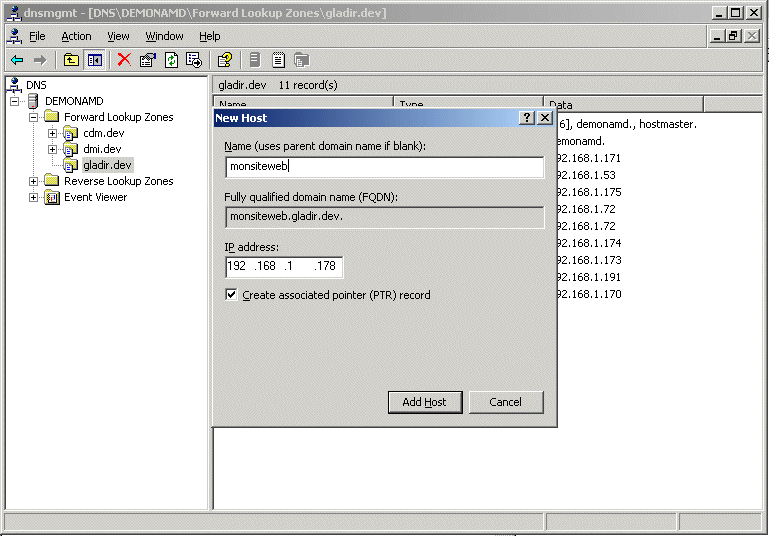Click the Refresh toolbar icon
Screen dimensions: 769x536
click(171, 60)
